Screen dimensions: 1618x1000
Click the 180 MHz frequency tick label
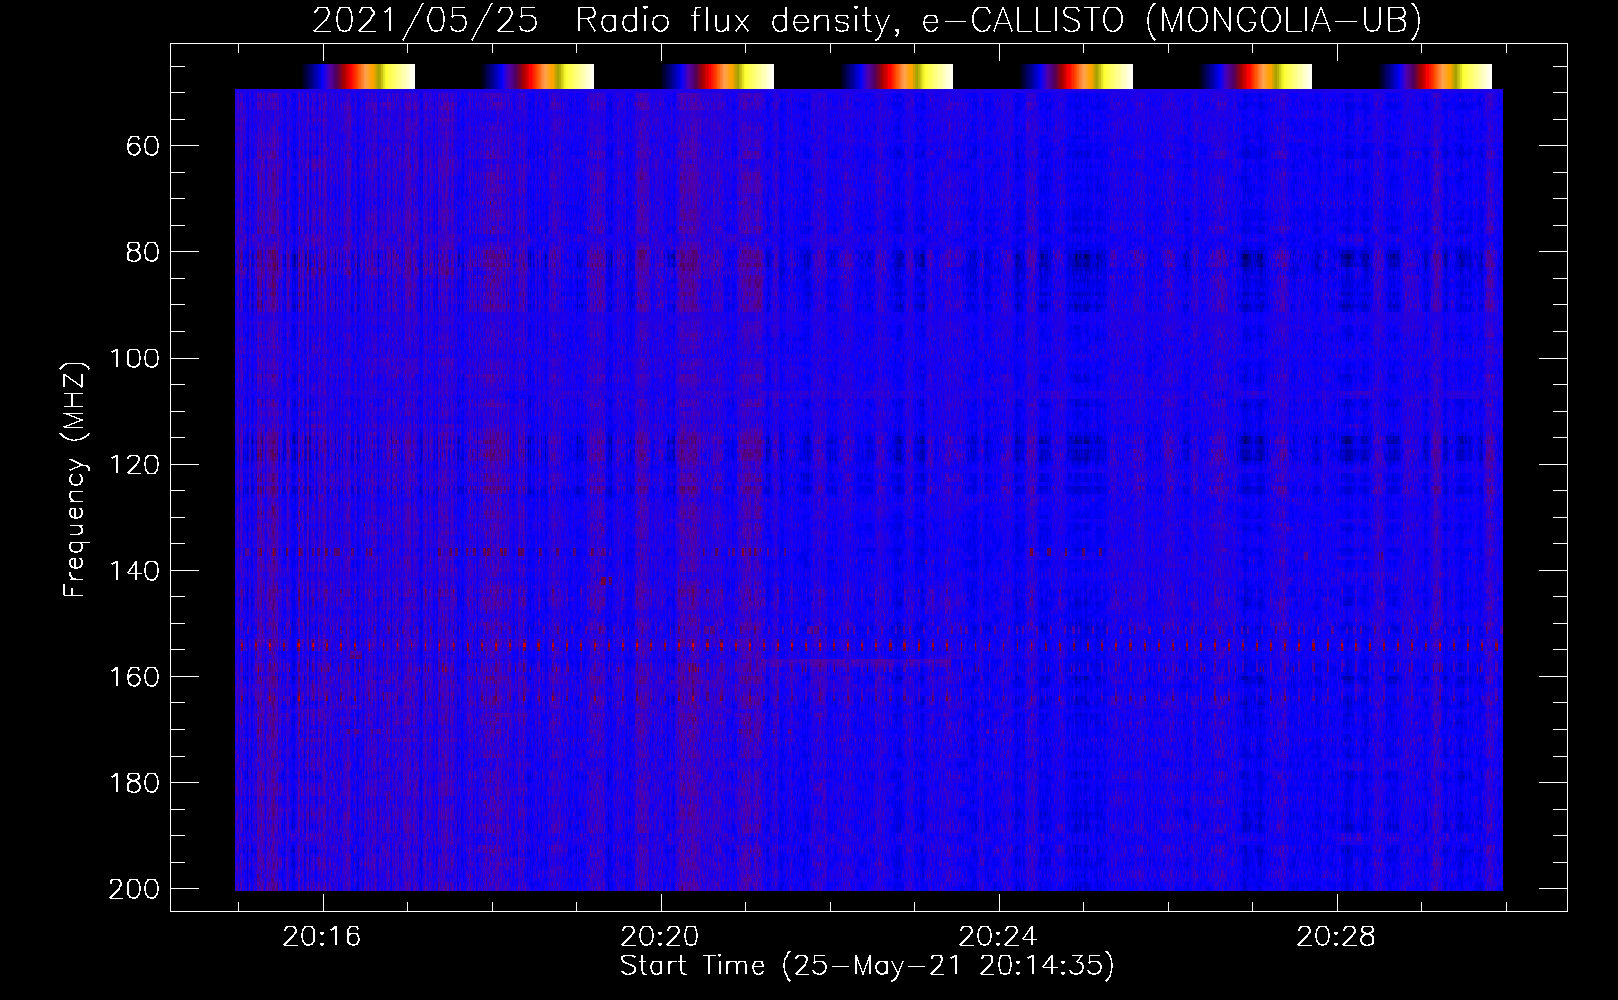click(134, 782)
